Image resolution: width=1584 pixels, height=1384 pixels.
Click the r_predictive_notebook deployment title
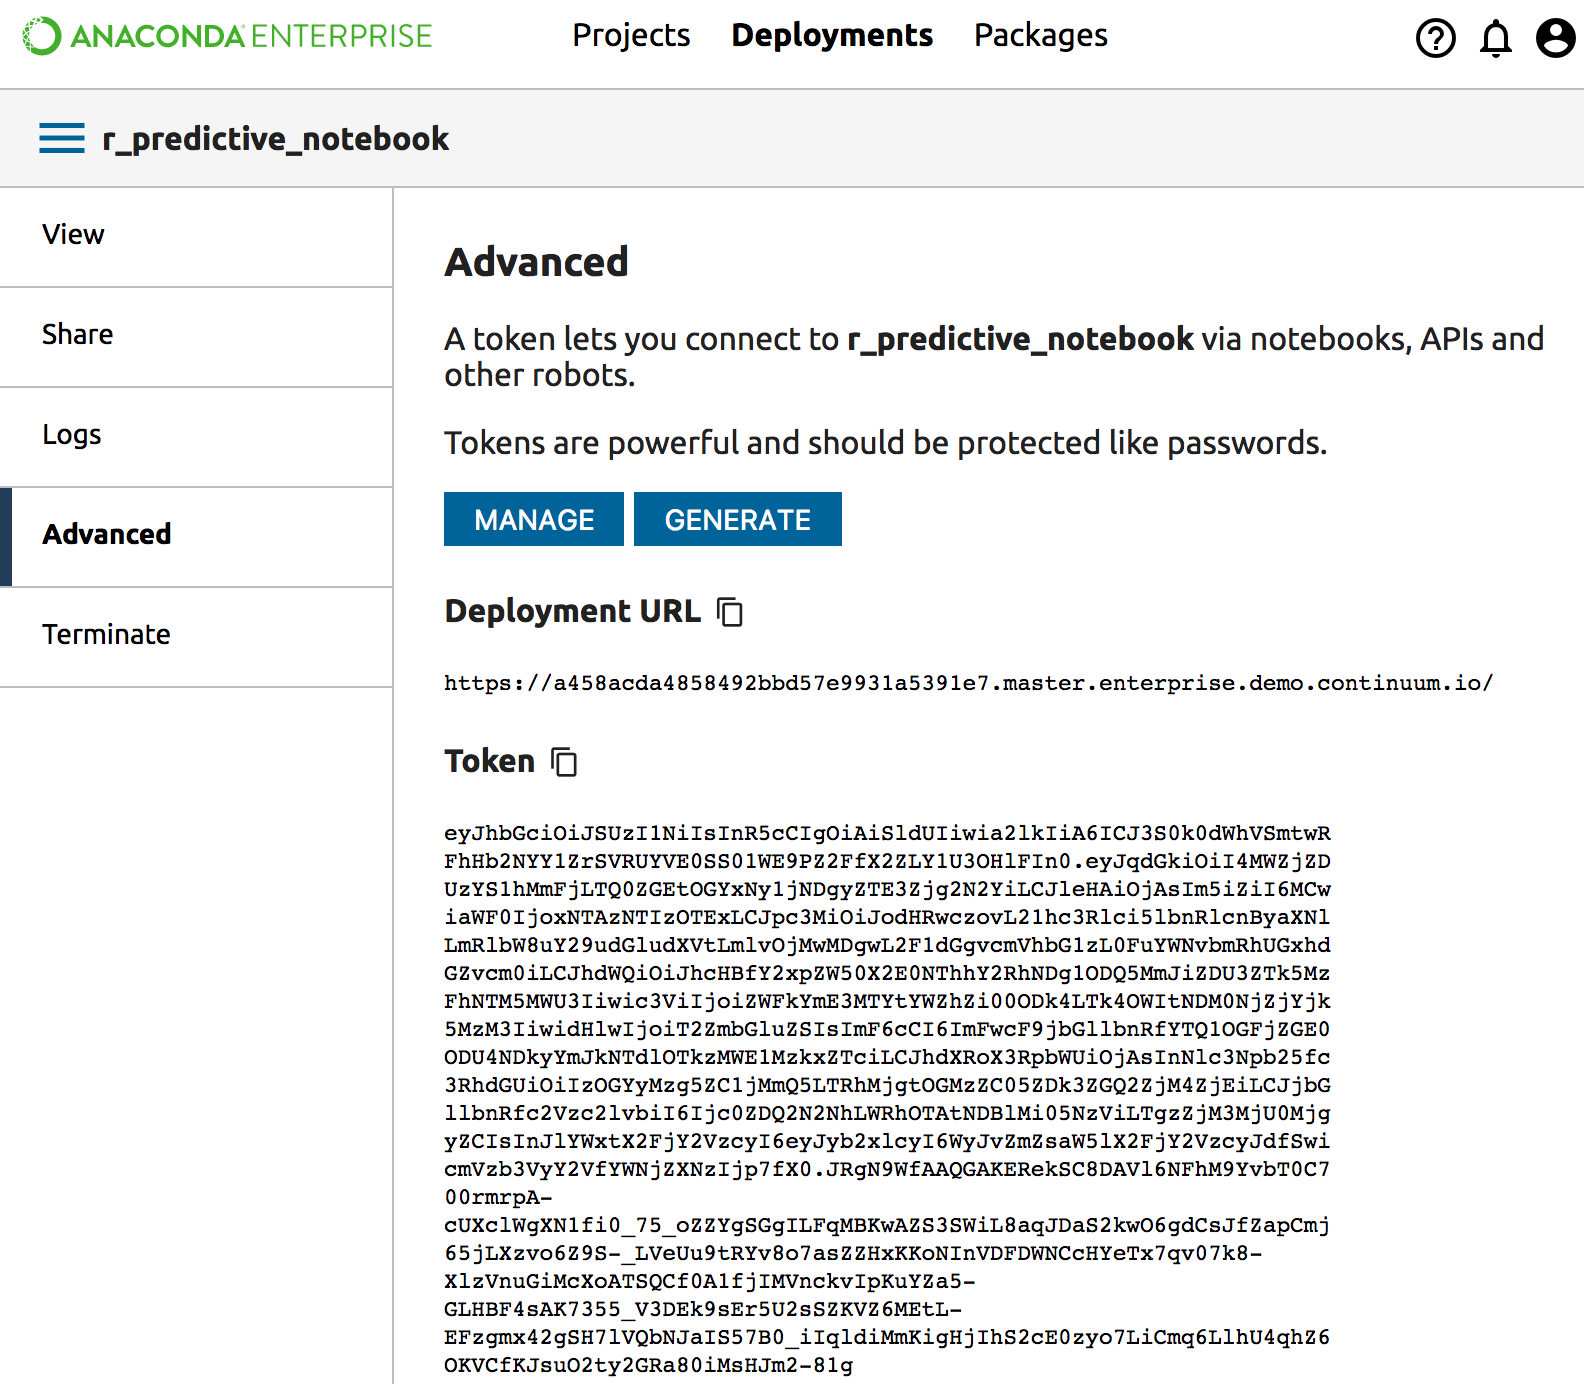click(x=276, y=139)
